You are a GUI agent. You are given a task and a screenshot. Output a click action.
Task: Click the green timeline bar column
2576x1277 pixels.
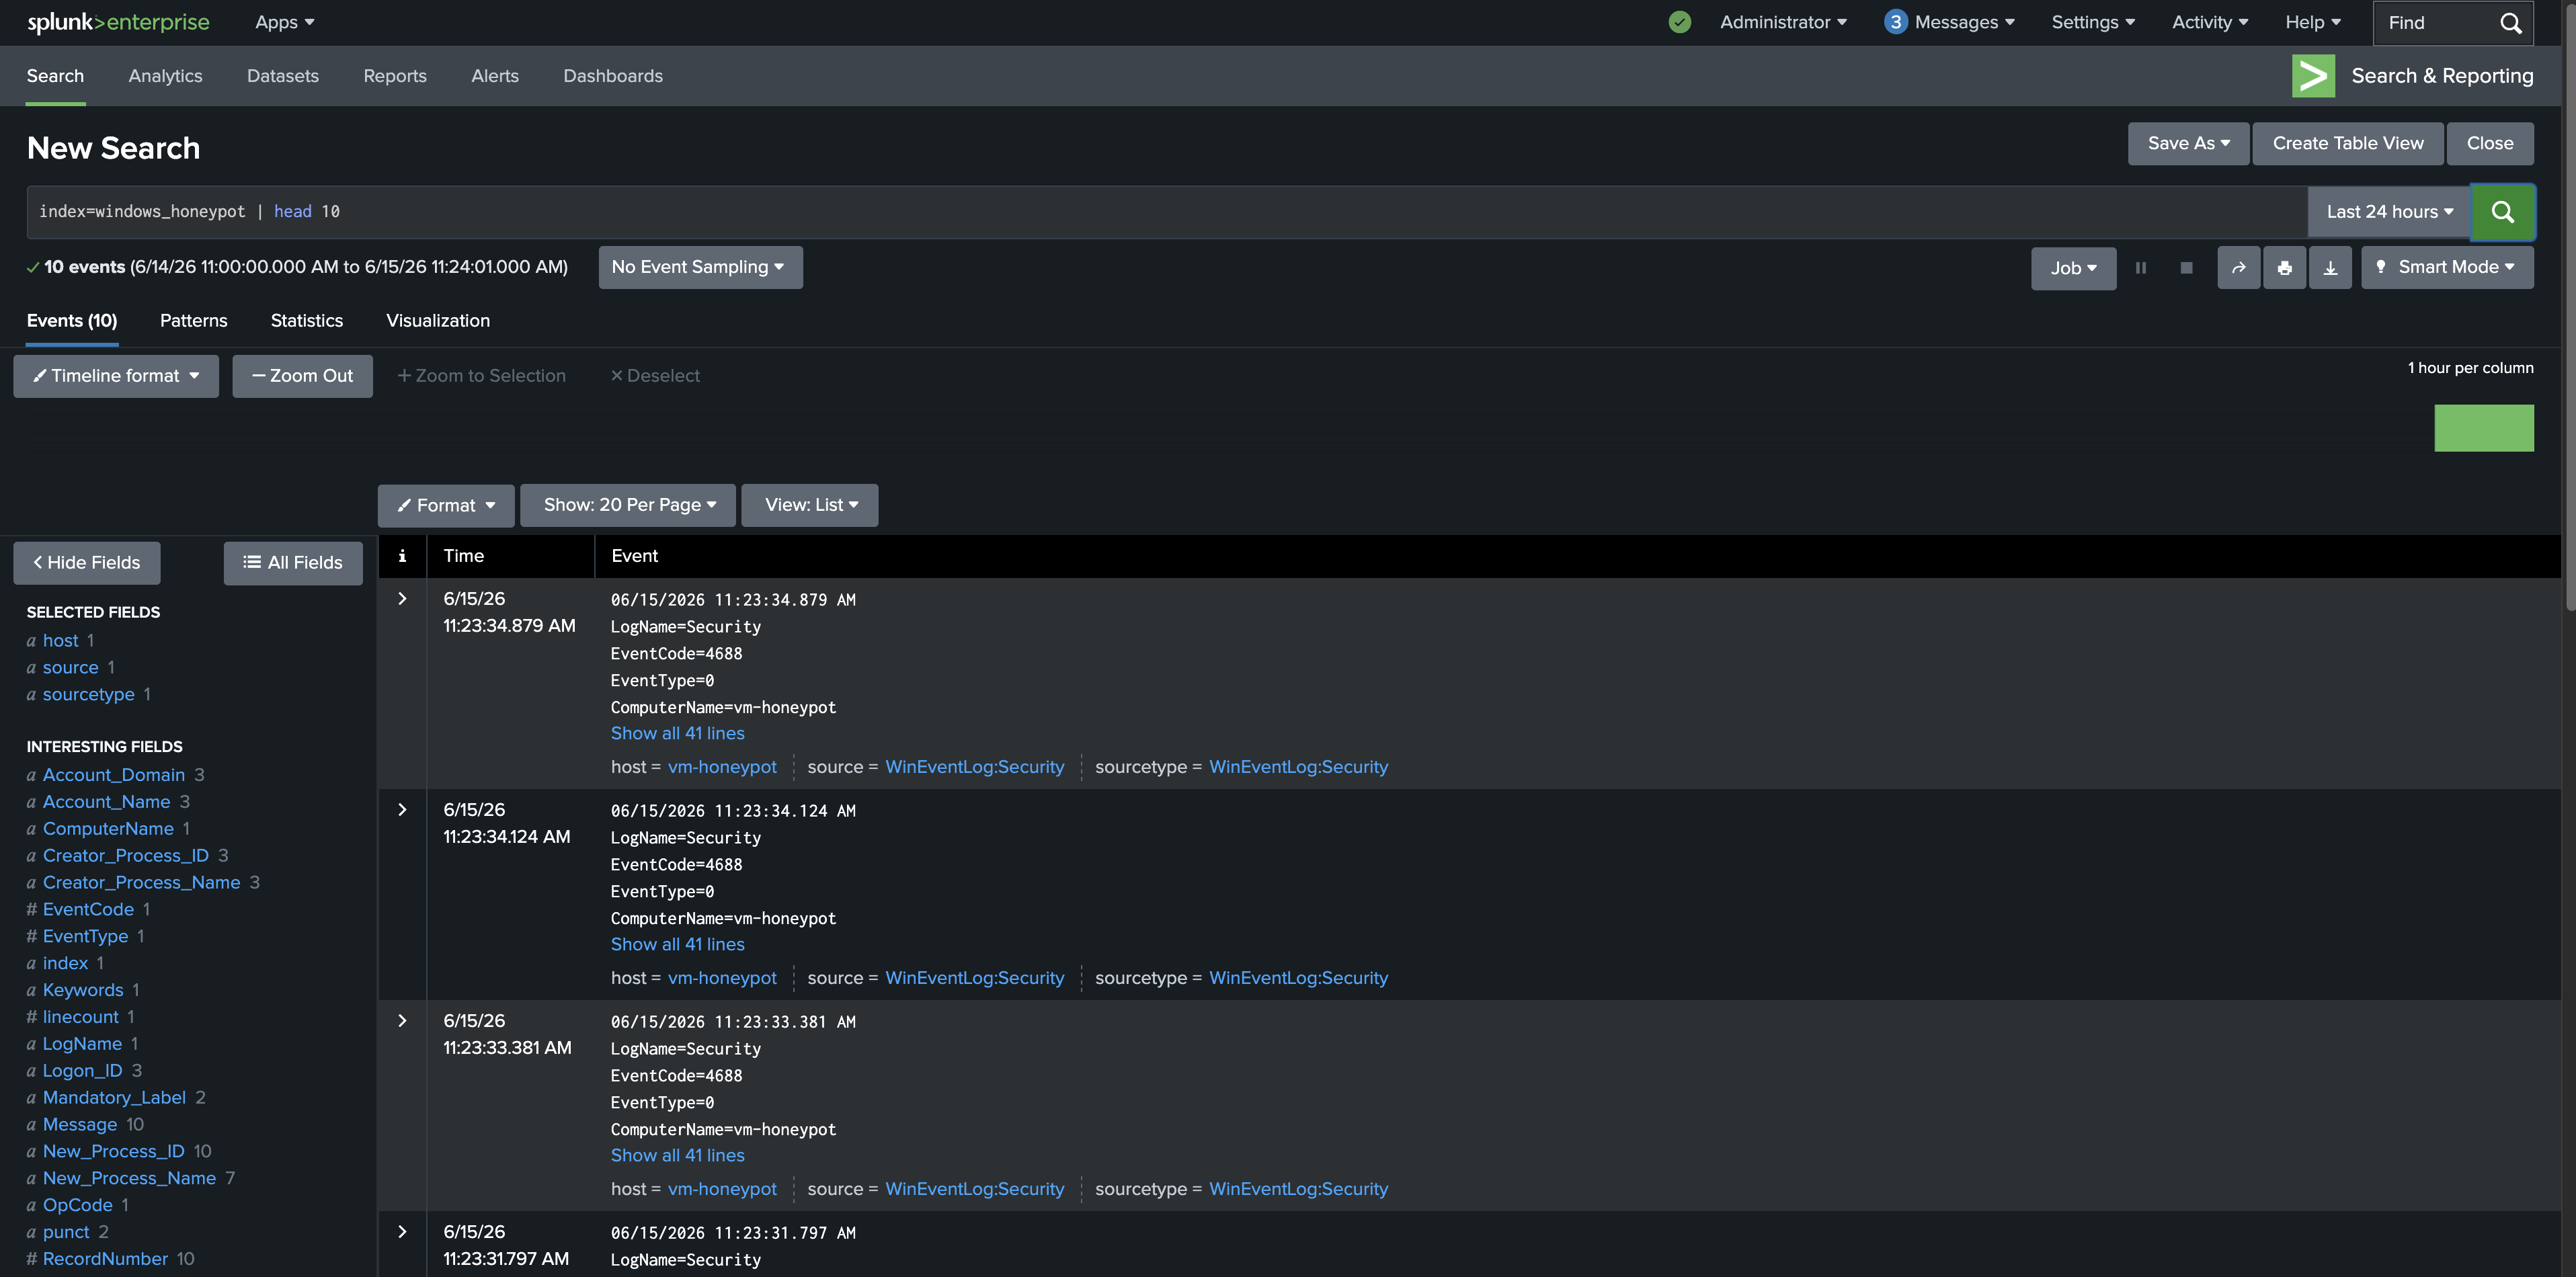click(x=2484, y=428)
